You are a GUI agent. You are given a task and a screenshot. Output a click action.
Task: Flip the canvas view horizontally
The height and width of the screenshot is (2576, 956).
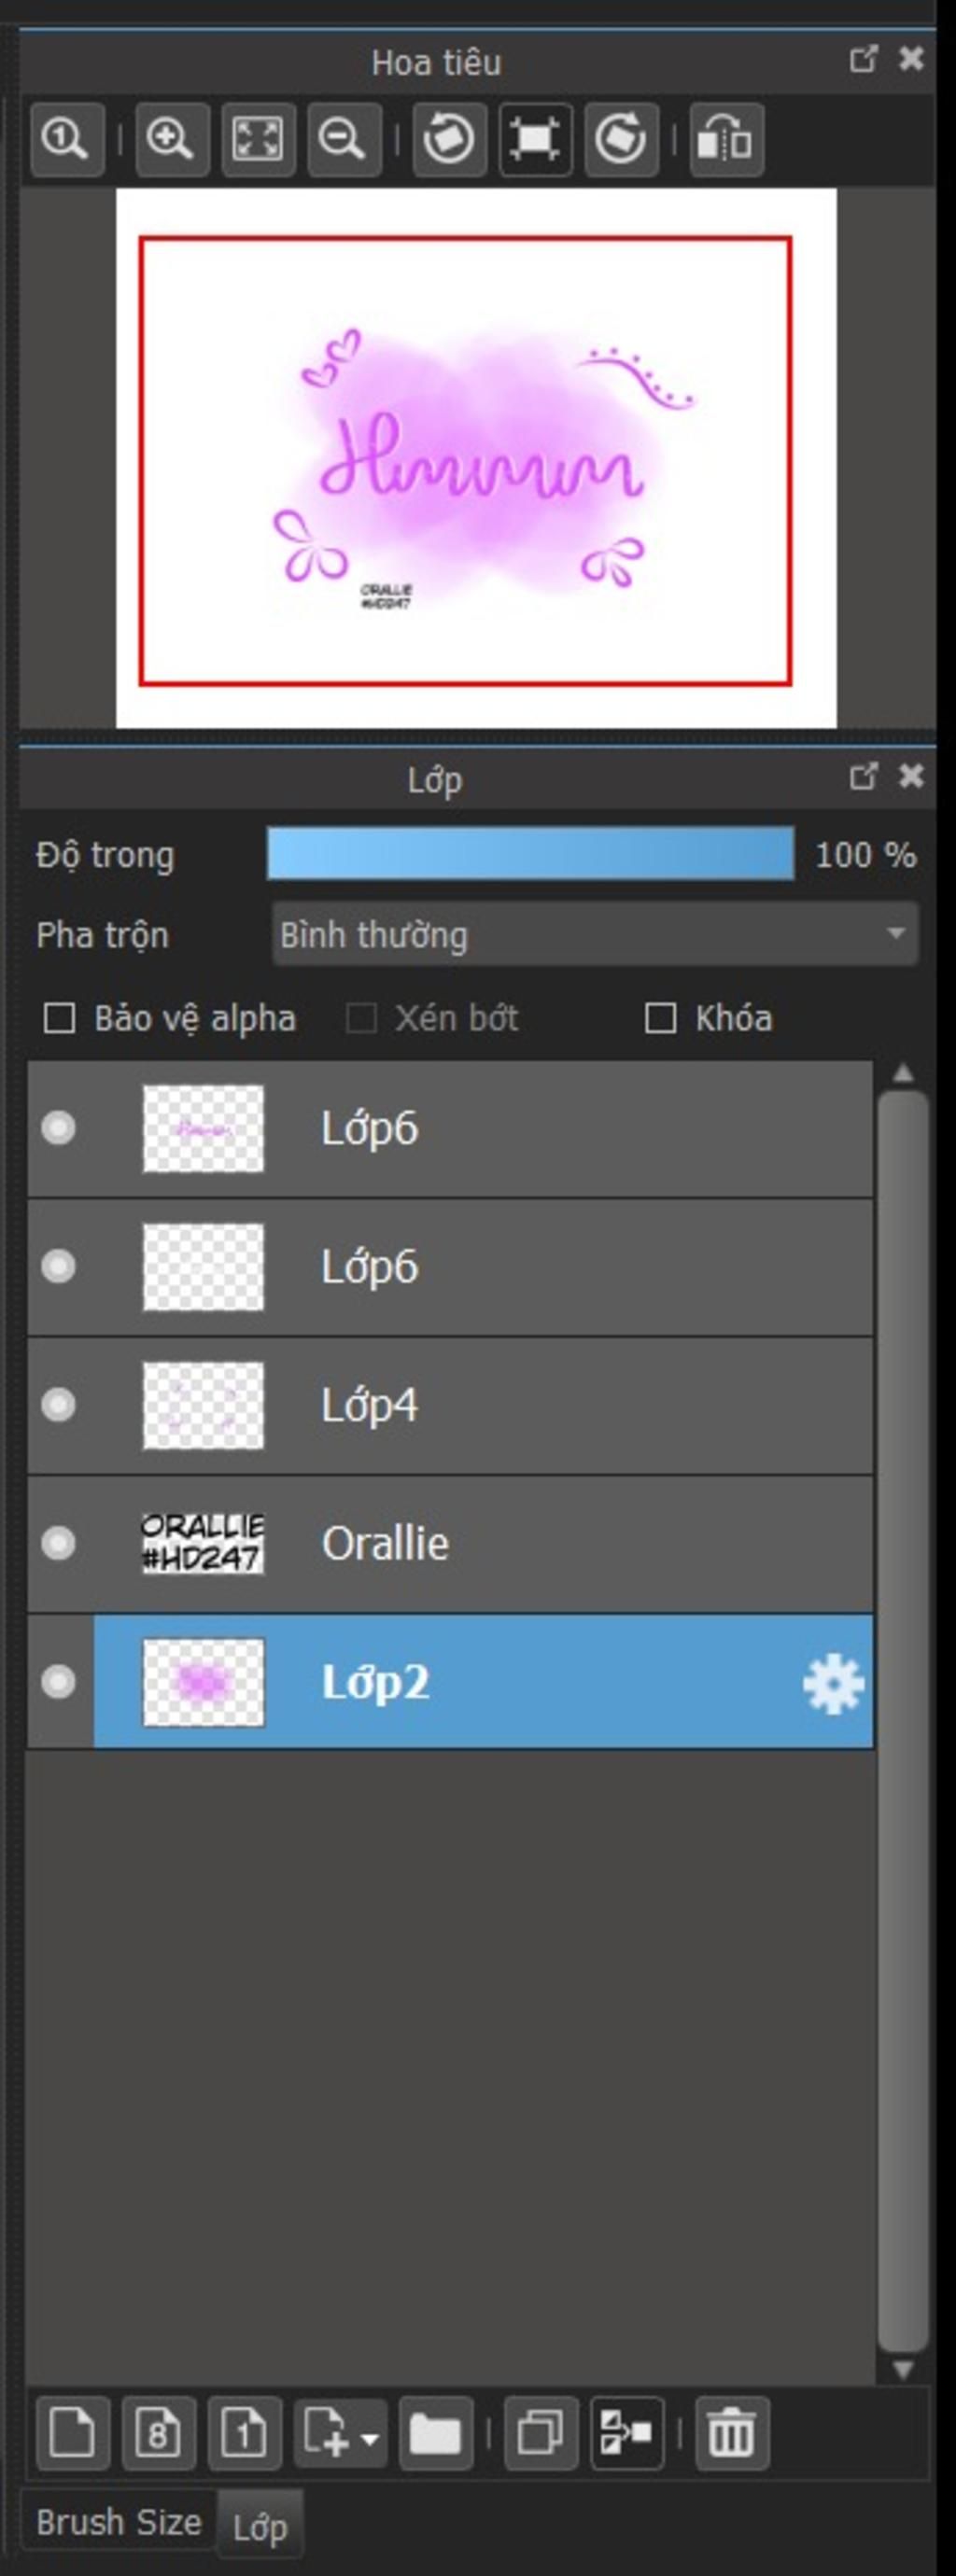click(x=726, y=139)
